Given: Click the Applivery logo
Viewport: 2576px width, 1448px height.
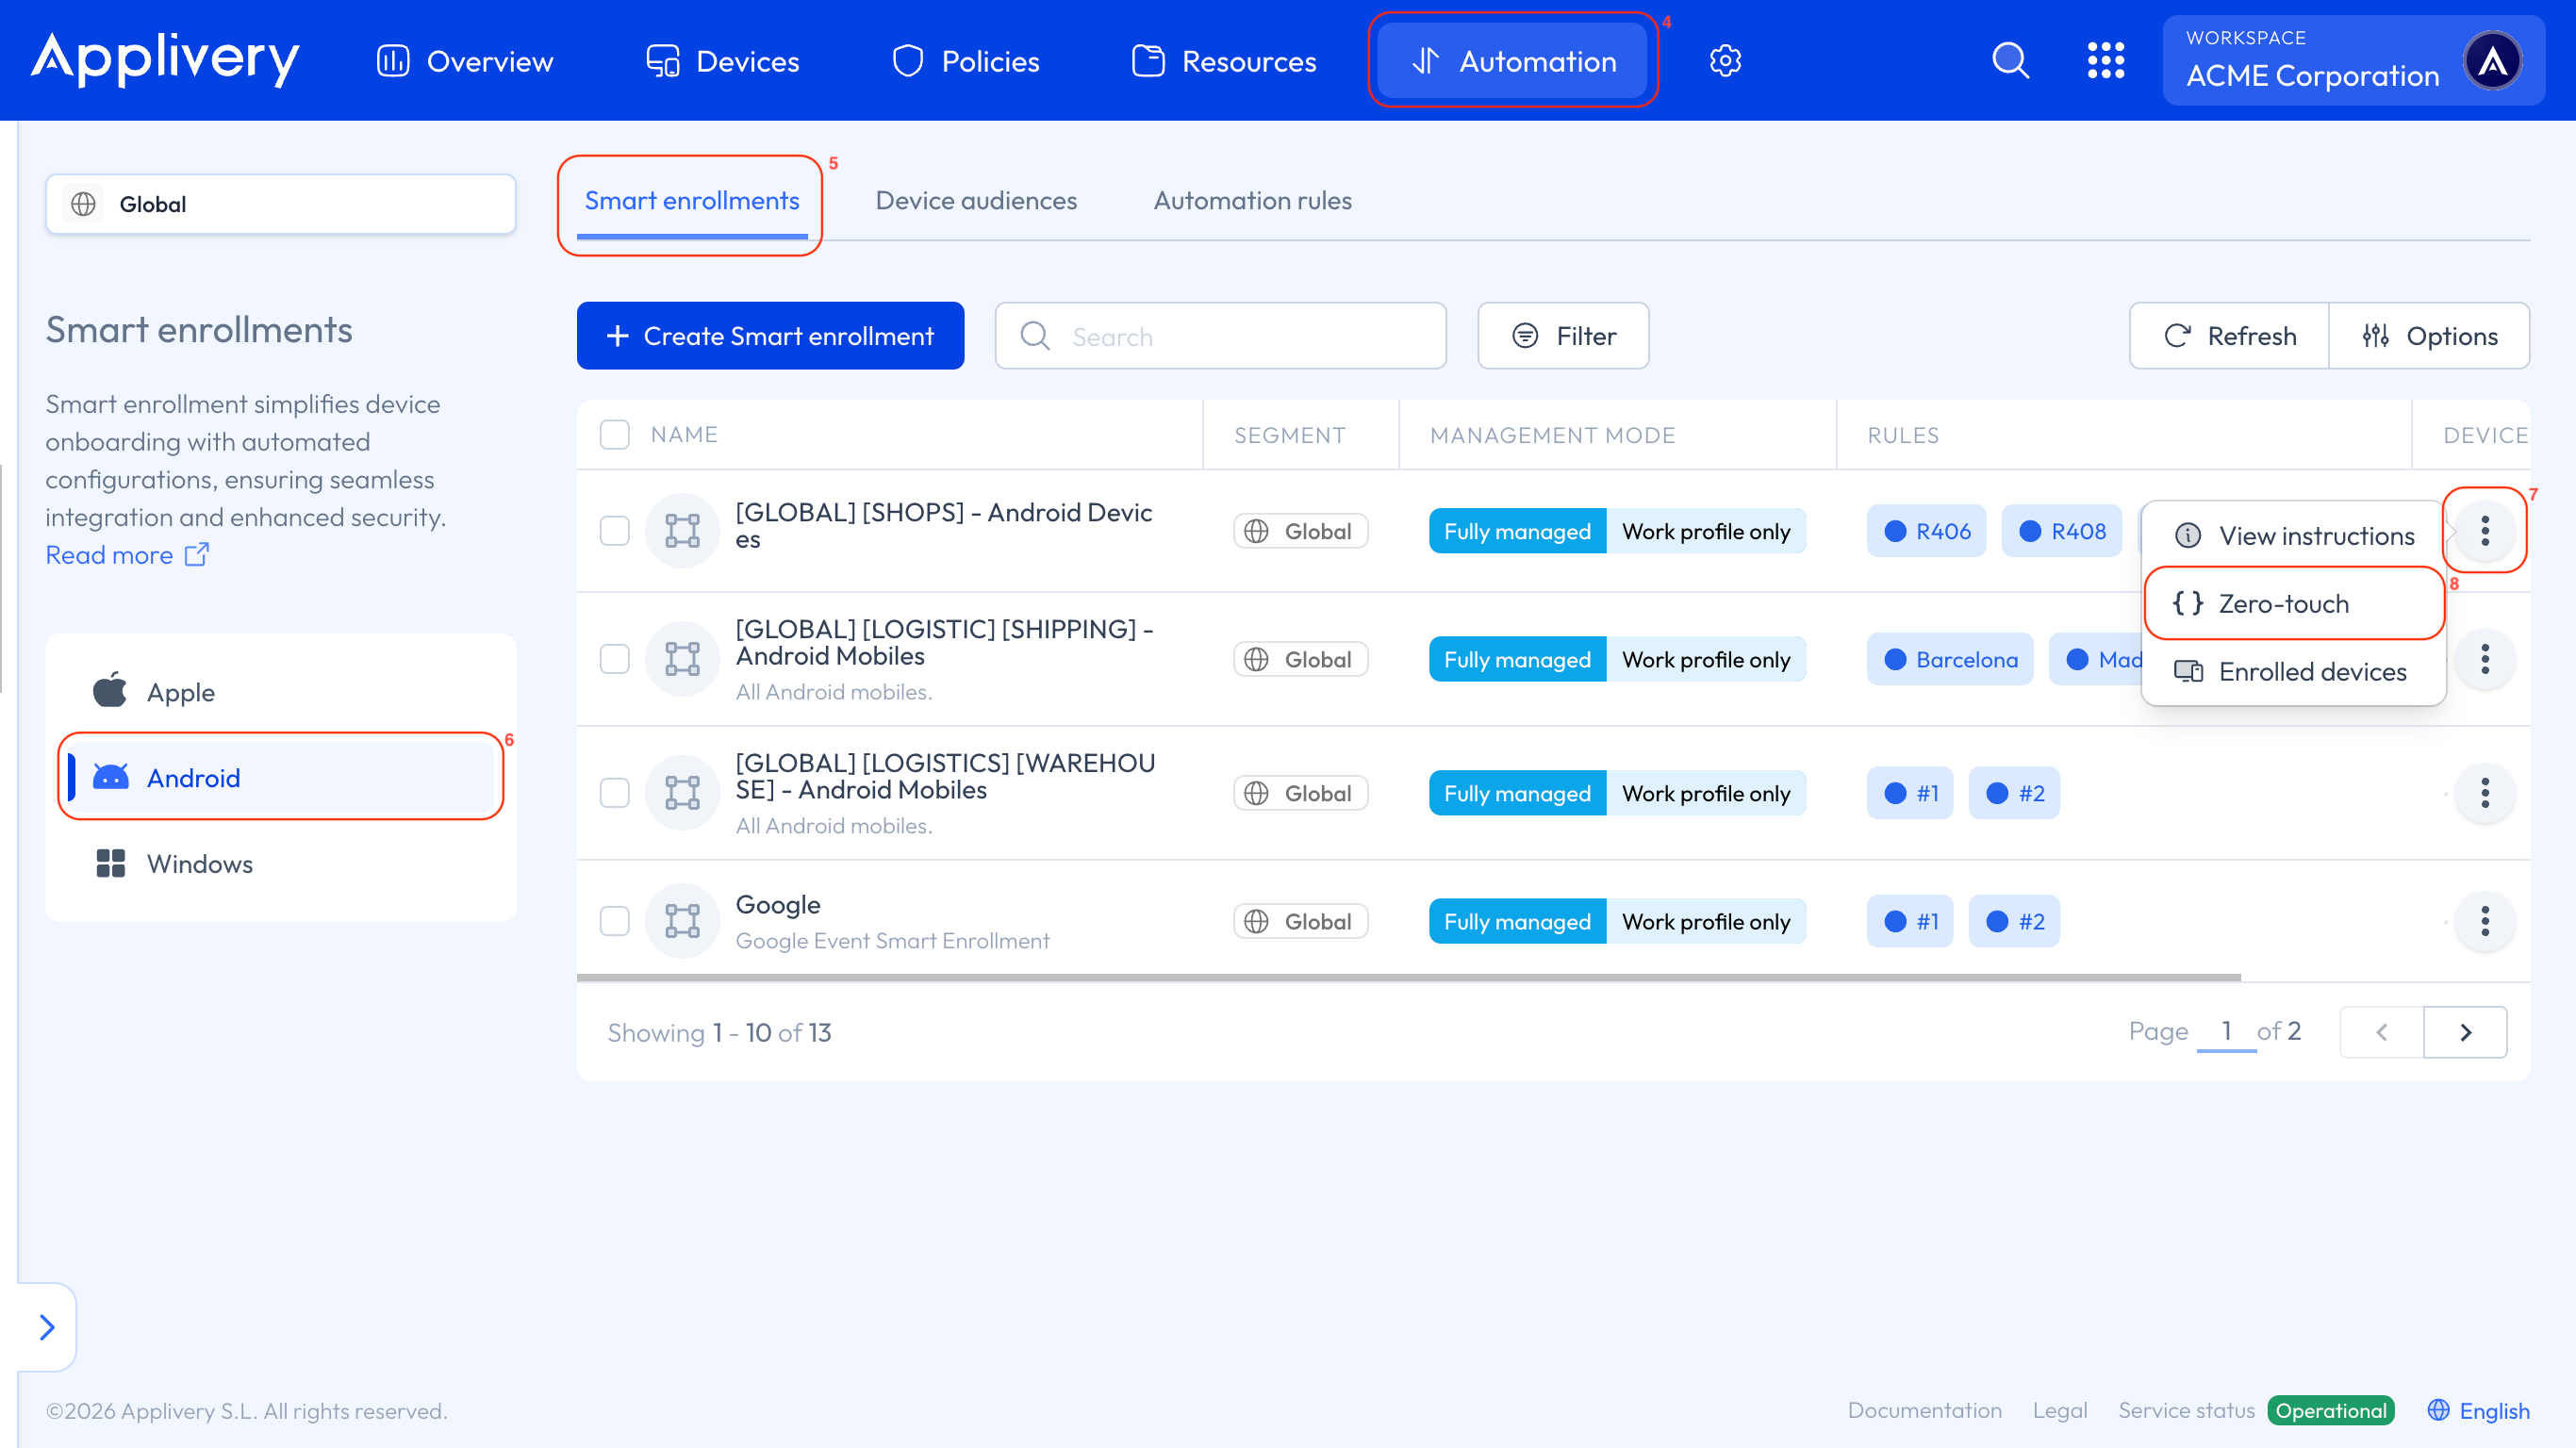Looking at the screenshot, I should click(x=165, y=60).
